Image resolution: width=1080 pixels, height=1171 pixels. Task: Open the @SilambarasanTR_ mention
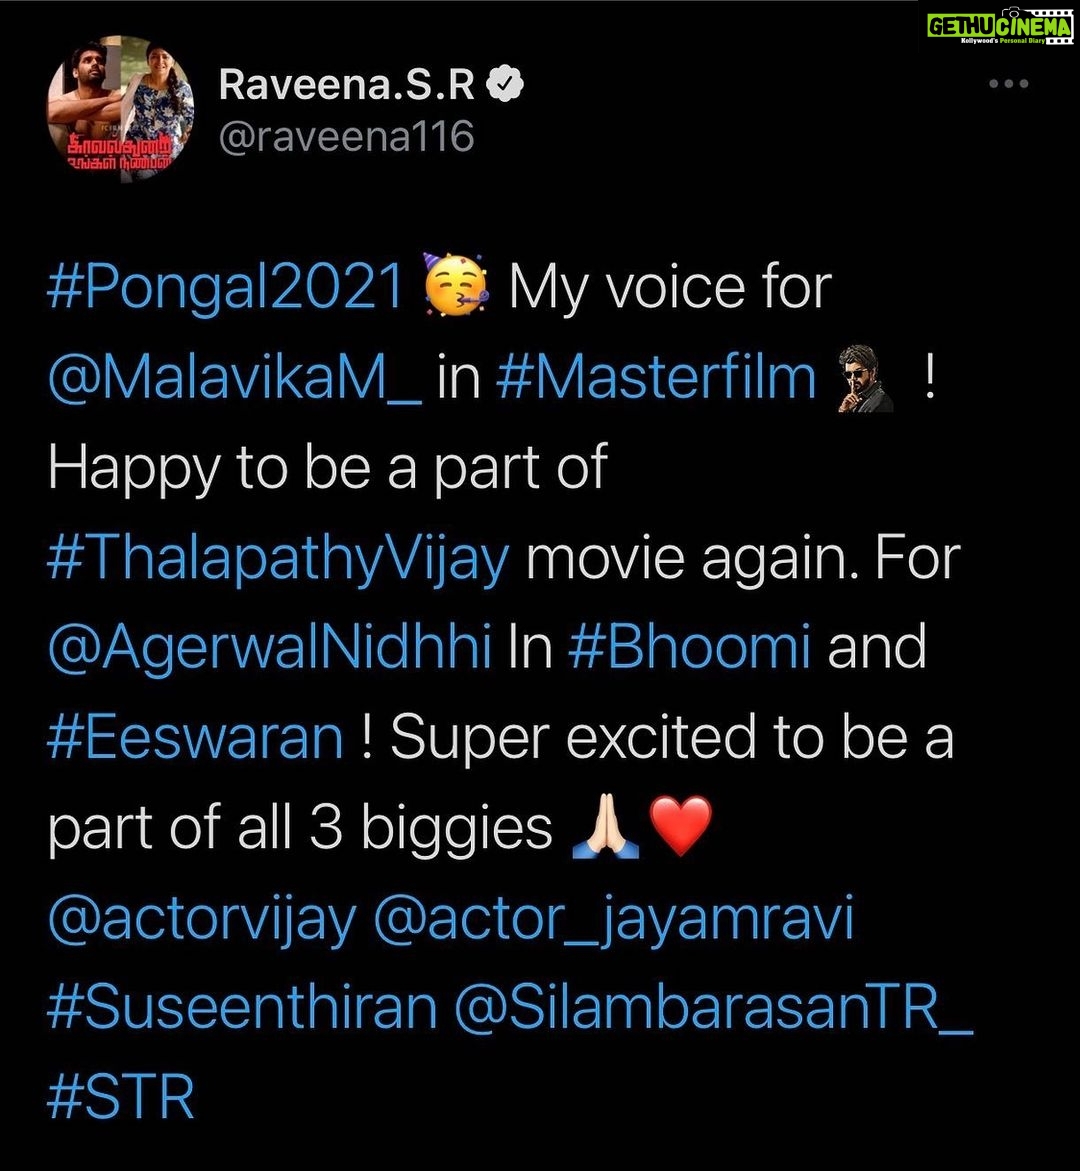(713, 1008)
